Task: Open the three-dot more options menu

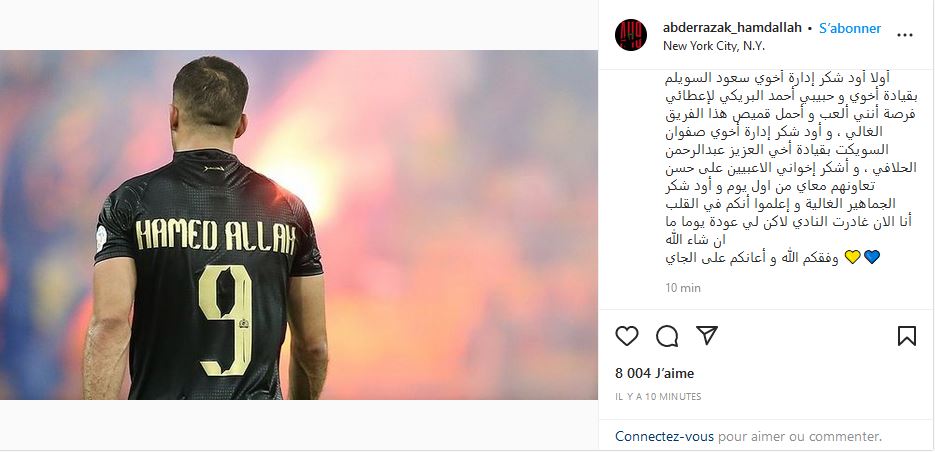Action: 905,35
